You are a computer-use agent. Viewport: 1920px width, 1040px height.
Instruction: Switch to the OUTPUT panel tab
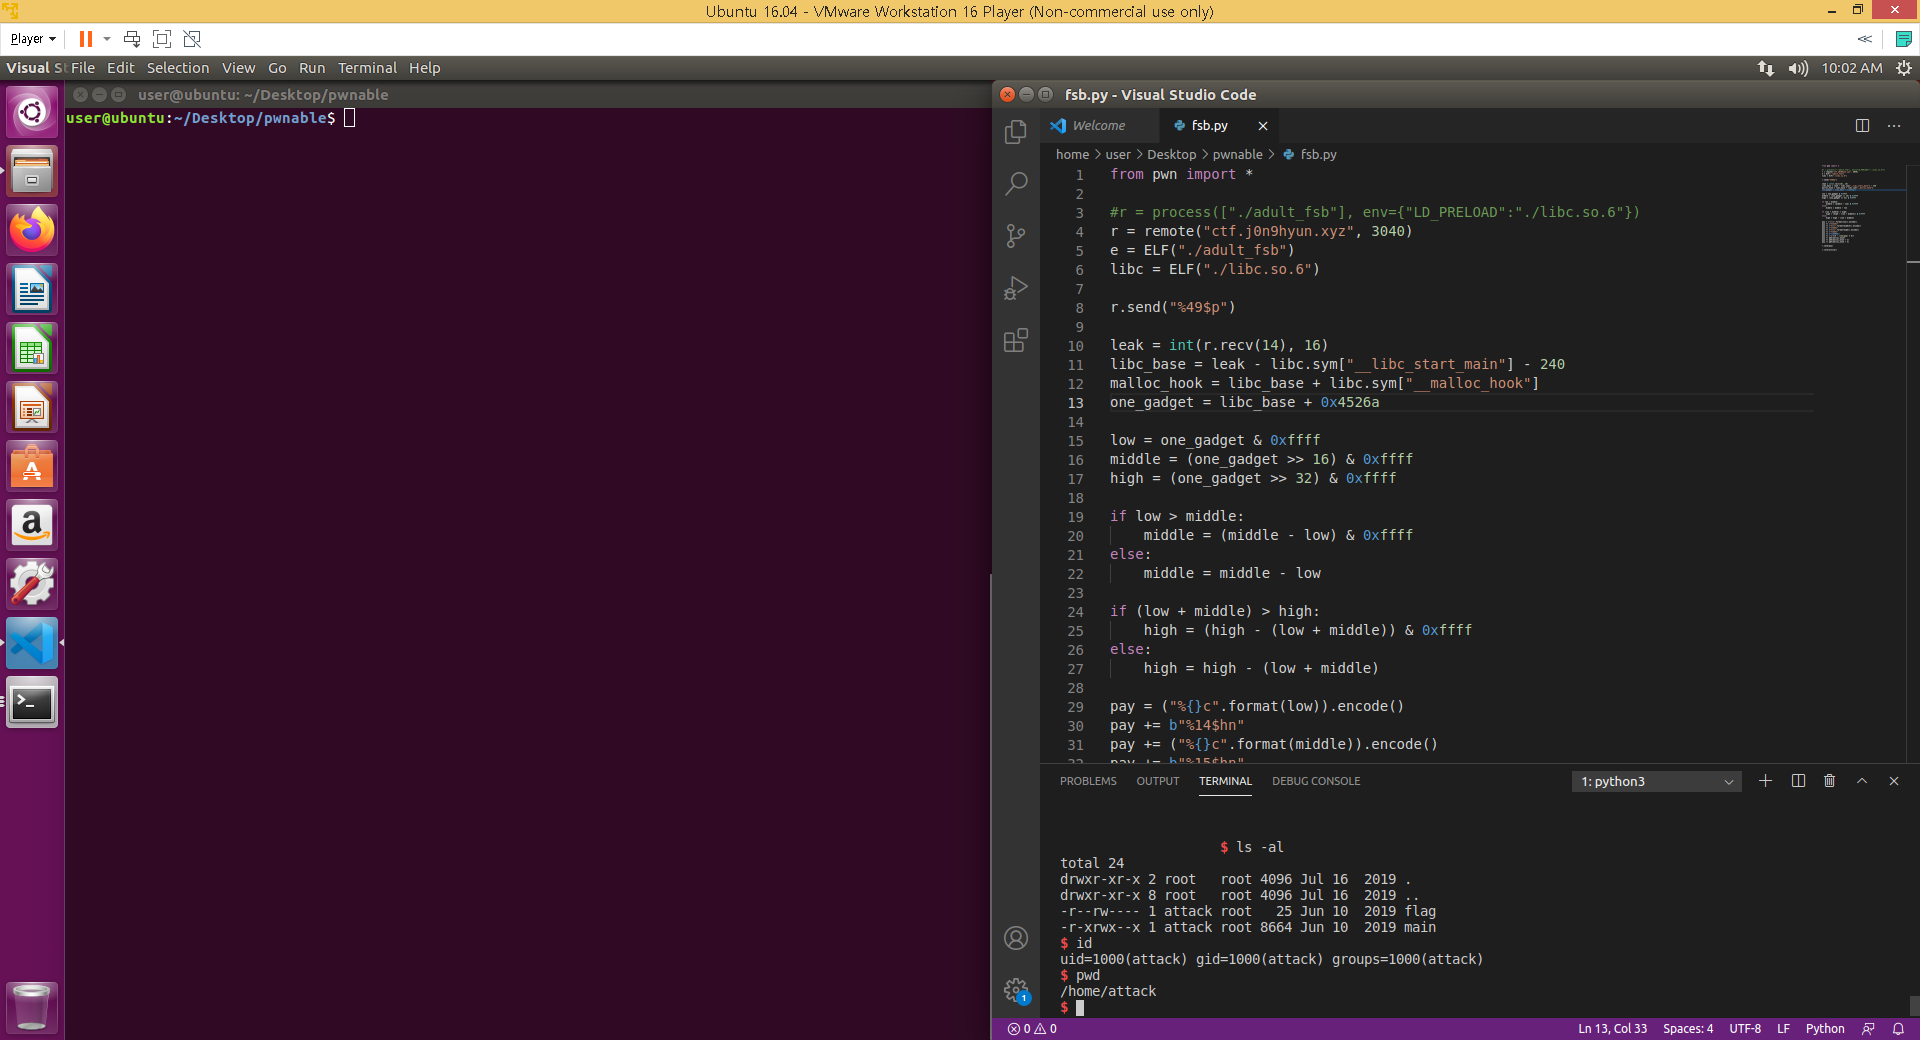(x=1158, y=781)
